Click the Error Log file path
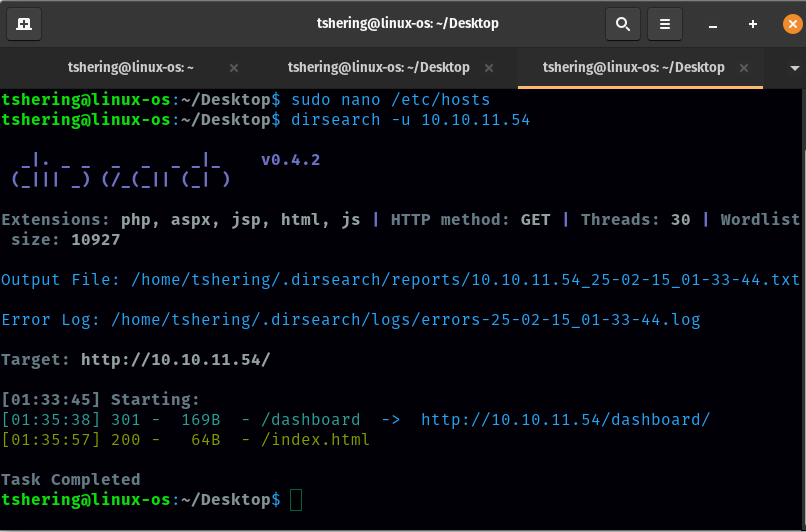 point(405,320)
